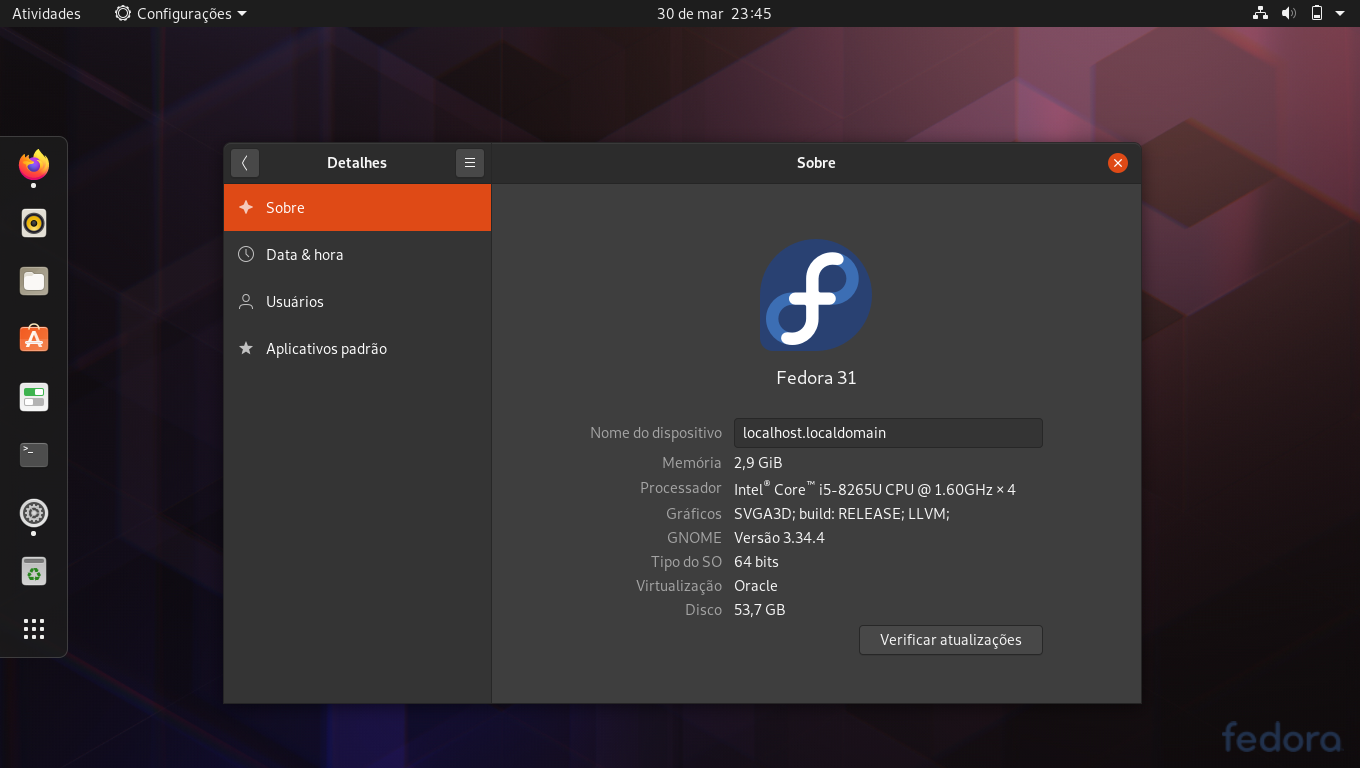Open the Files manager from the dock
This screenshot has width=1360, height=768.
[x=34, y=281]
